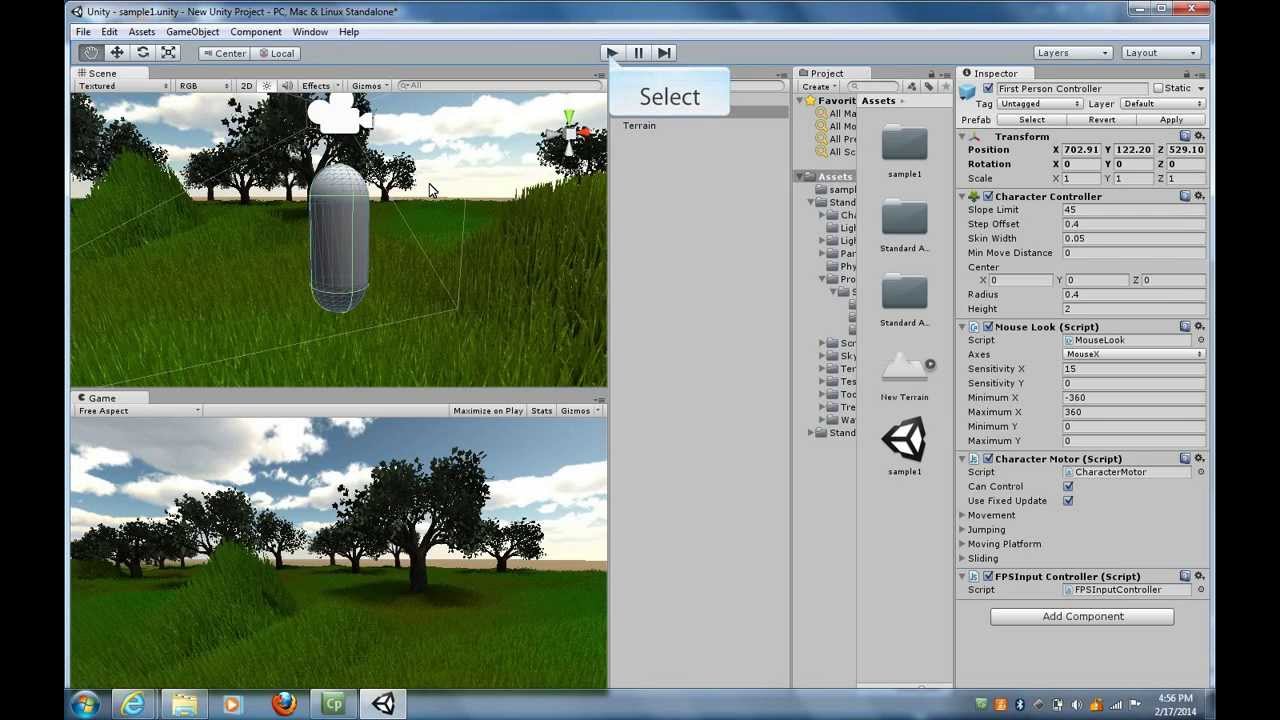
Task: Click the Prefab Select button
Action: coord(1031,120)
